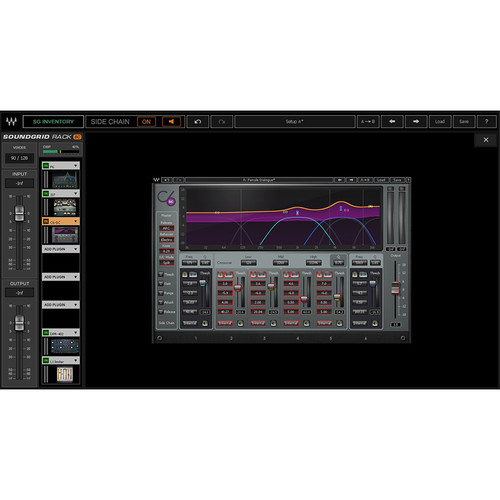Open the first rack slot plugin dropdown arrow
The height and width of the screenshot is (500, 500).
coord(76,166)
